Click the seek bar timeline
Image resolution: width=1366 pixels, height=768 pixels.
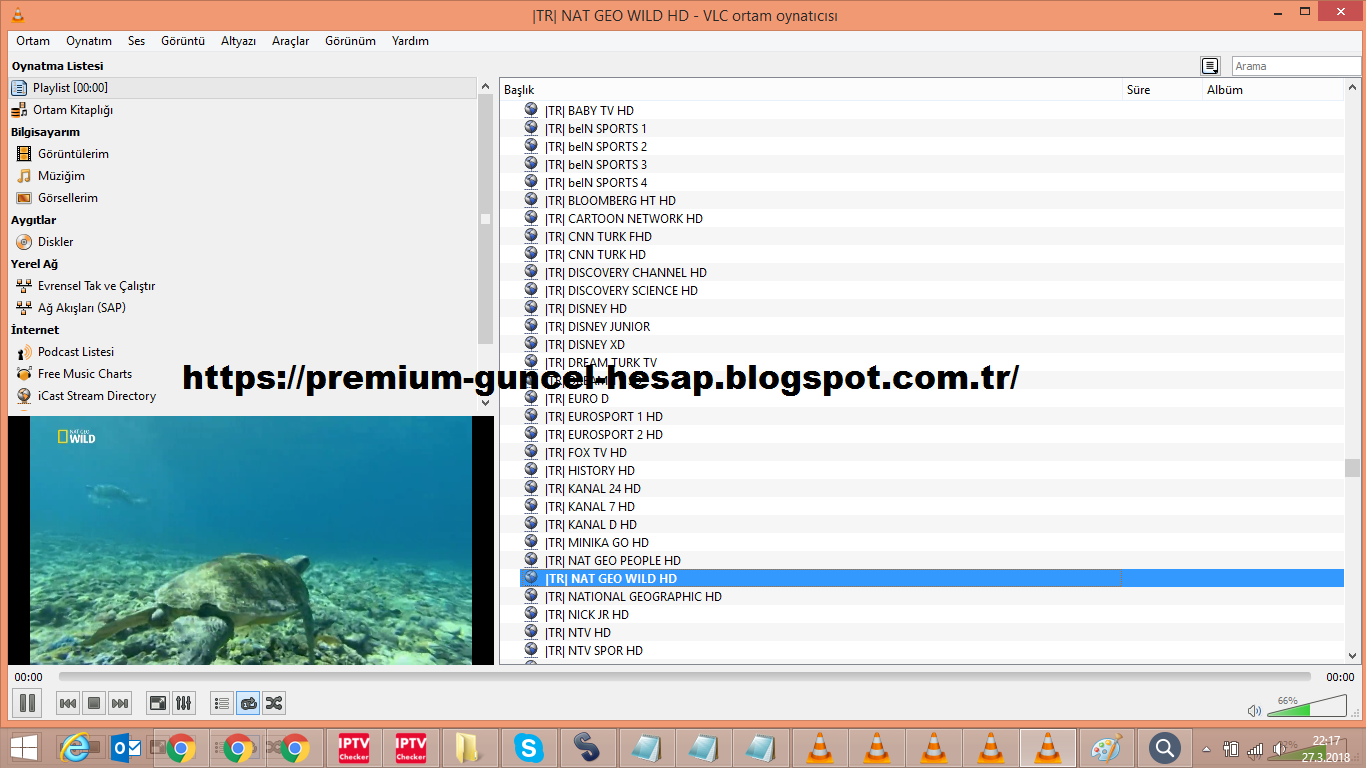pos(684,677)
